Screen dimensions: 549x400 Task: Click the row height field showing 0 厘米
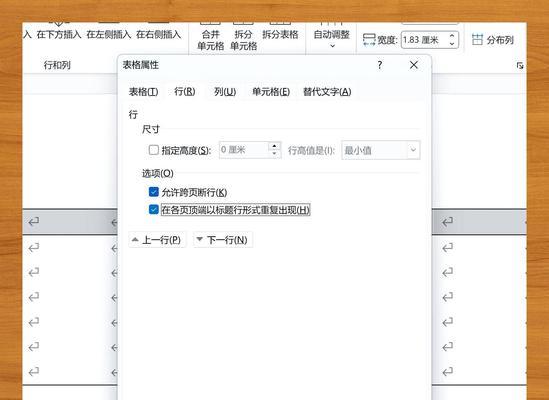(x=244, y=150)
